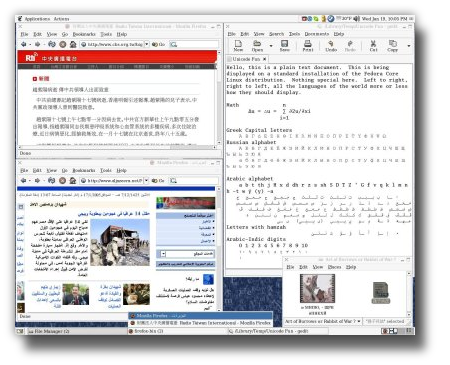450x365 pixels.
Task: Expand gedit toolbar overflow arrow after Copy
Action: click(409, 46)
